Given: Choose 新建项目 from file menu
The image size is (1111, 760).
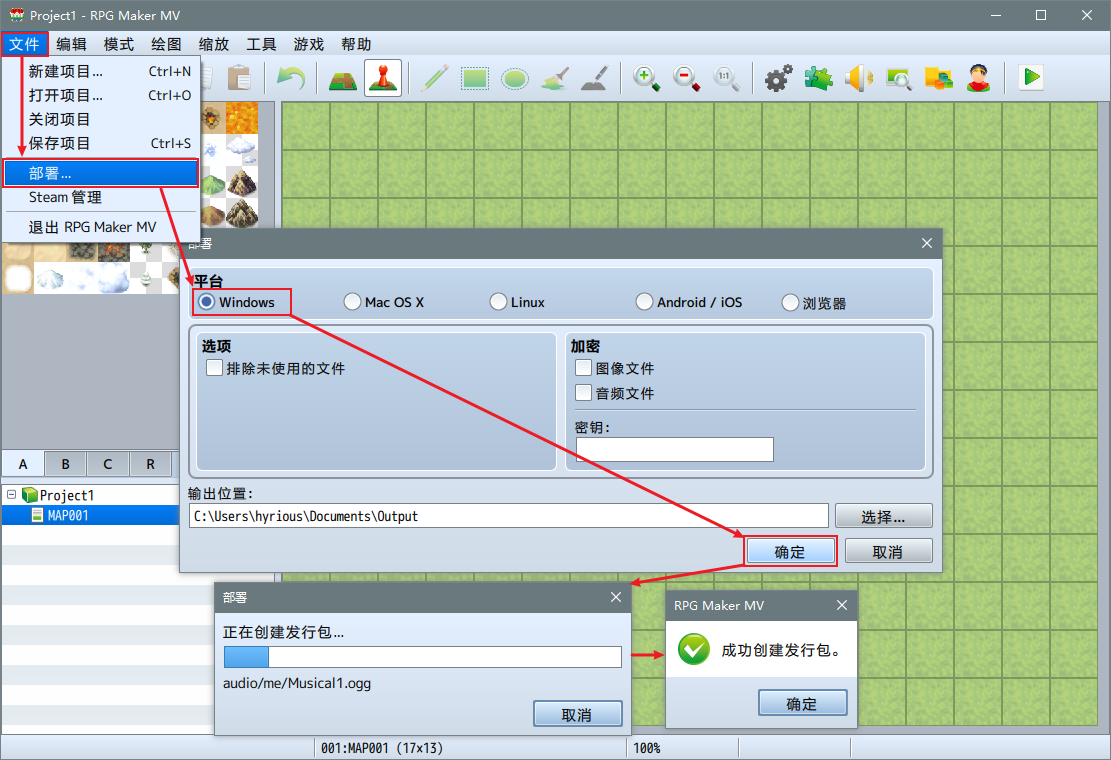Looking at the screenshot, I should click(x=101, y=72).
